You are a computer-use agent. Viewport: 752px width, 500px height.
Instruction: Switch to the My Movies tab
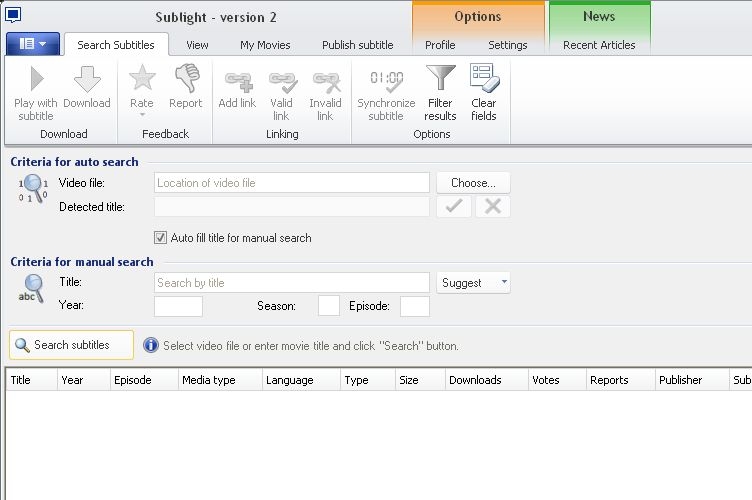265,45
